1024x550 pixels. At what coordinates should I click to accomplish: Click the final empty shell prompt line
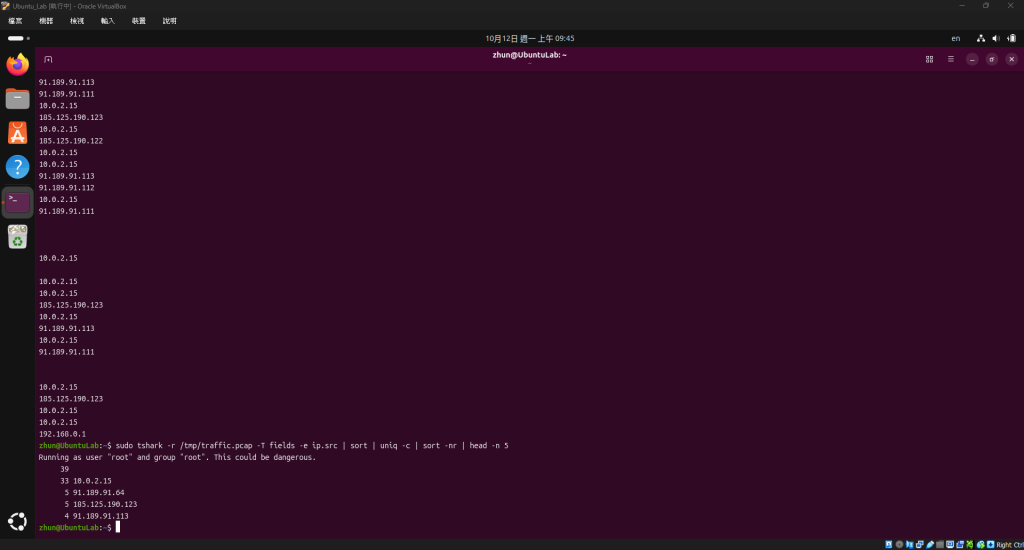tap(79, 528)
